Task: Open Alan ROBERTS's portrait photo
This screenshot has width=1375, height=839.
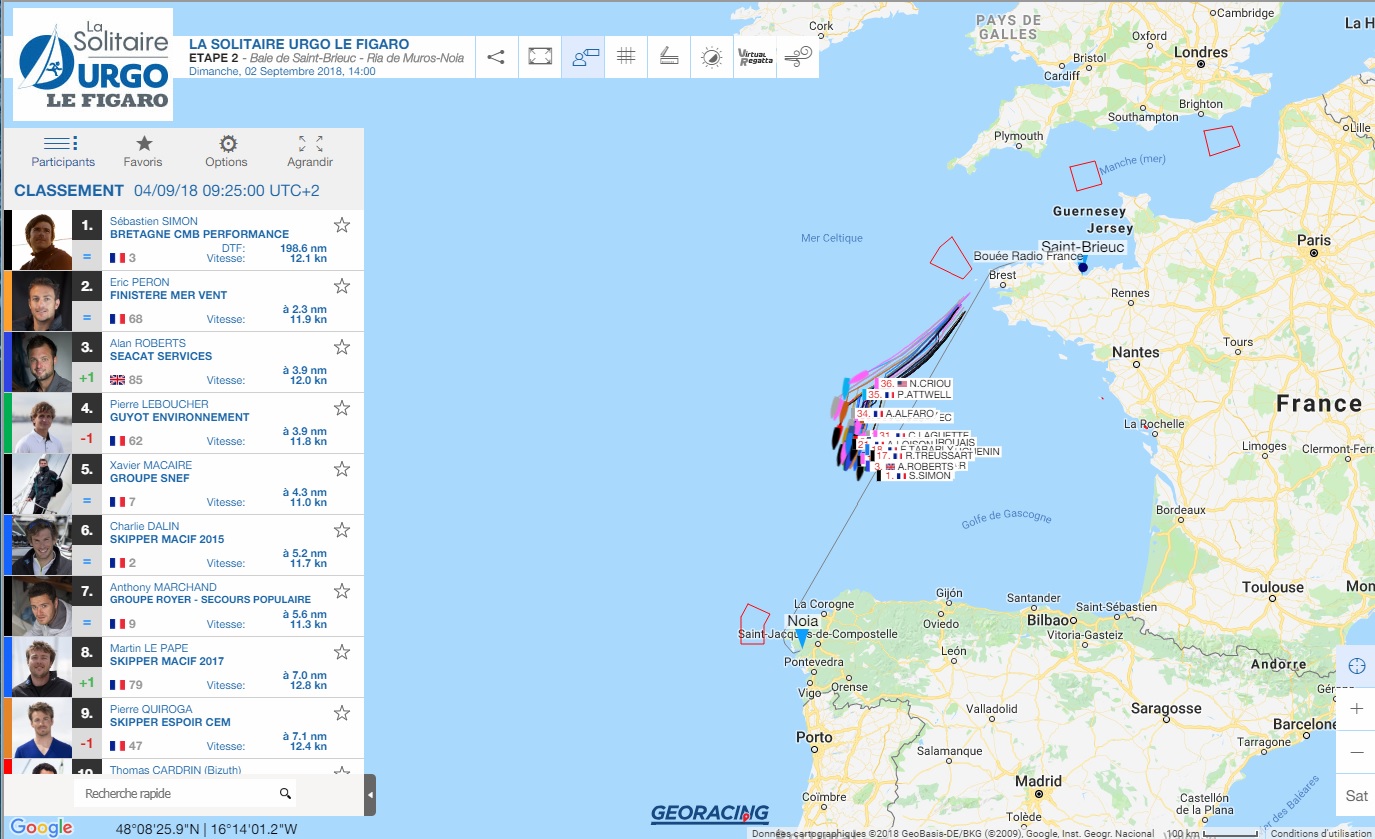Action: (x=42, y=362)
